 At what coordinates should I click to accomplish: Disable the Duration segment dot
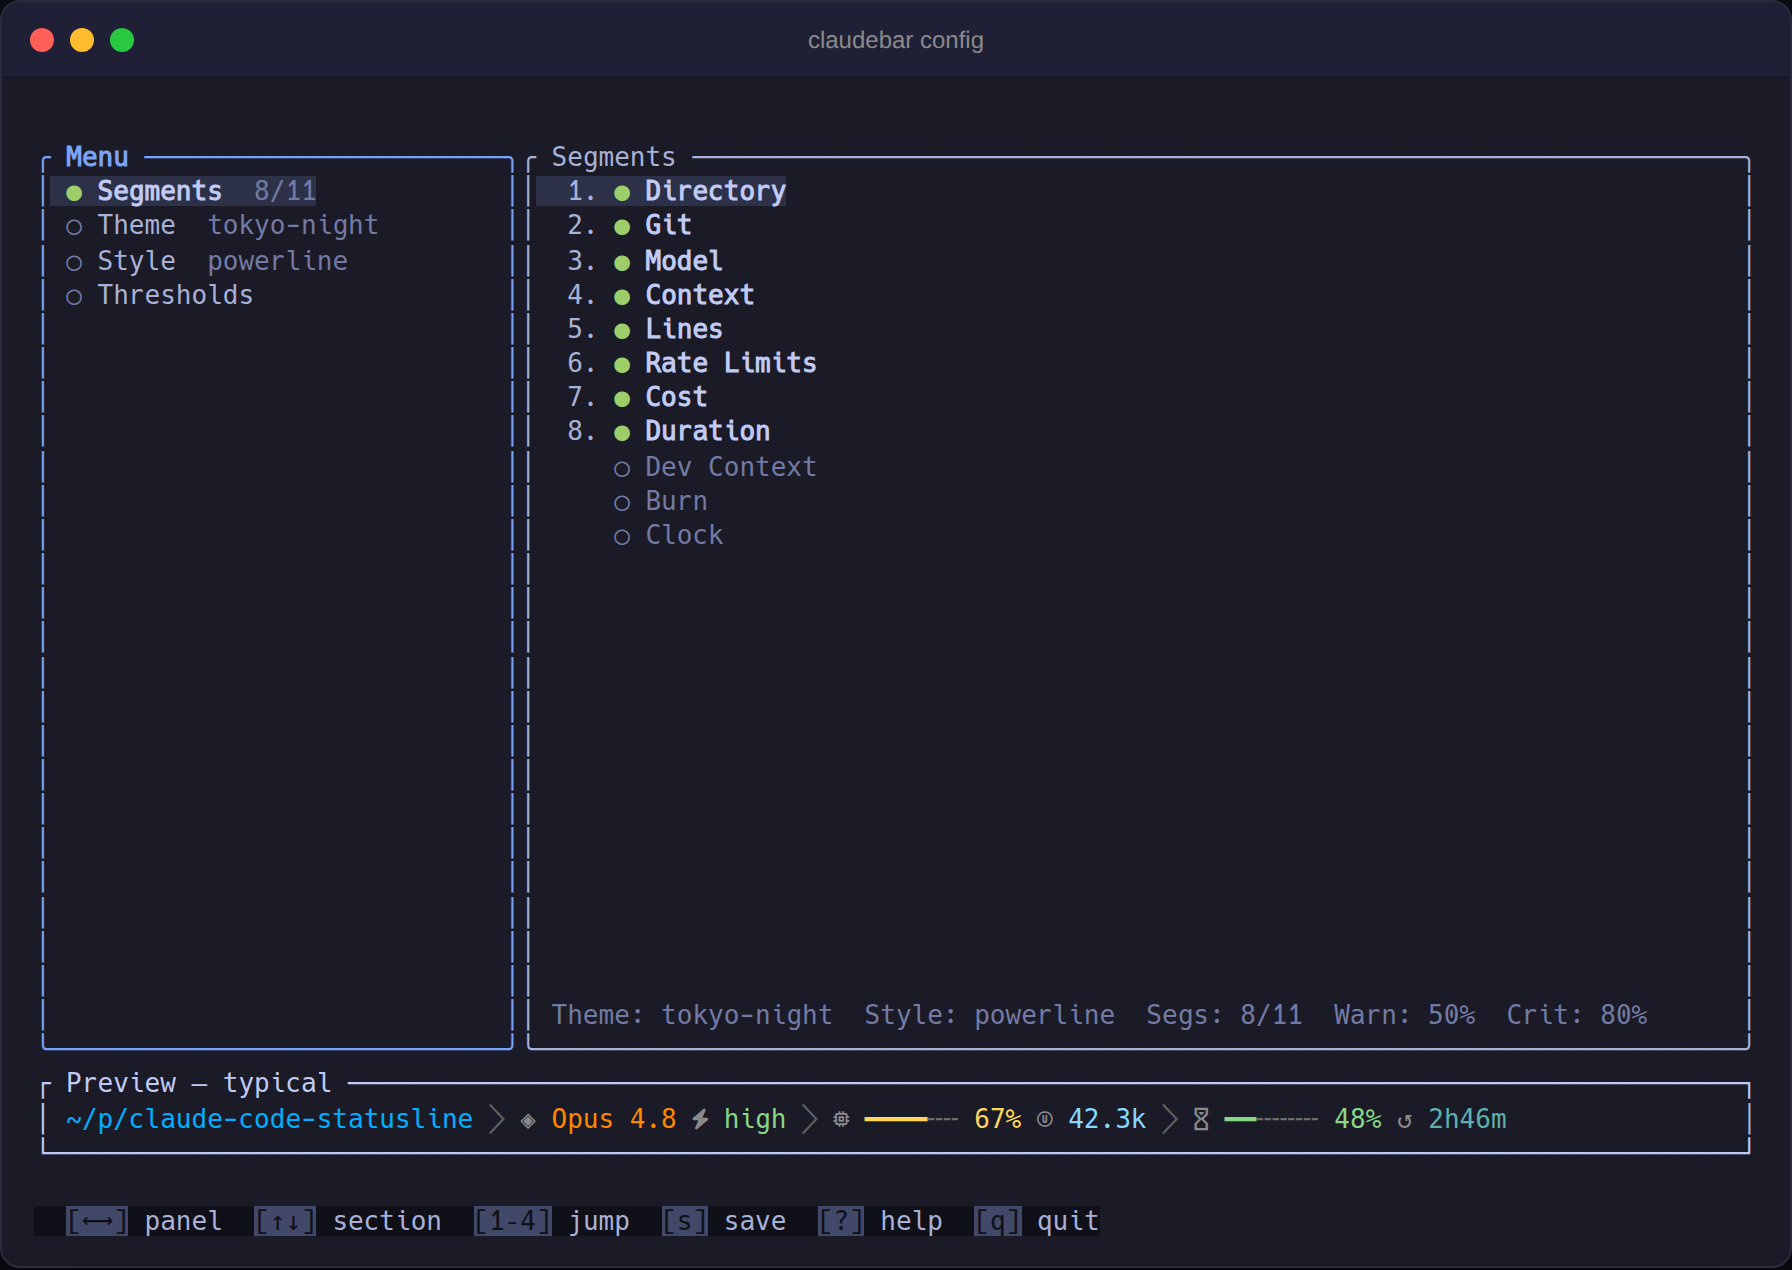(x=622, y=433)
